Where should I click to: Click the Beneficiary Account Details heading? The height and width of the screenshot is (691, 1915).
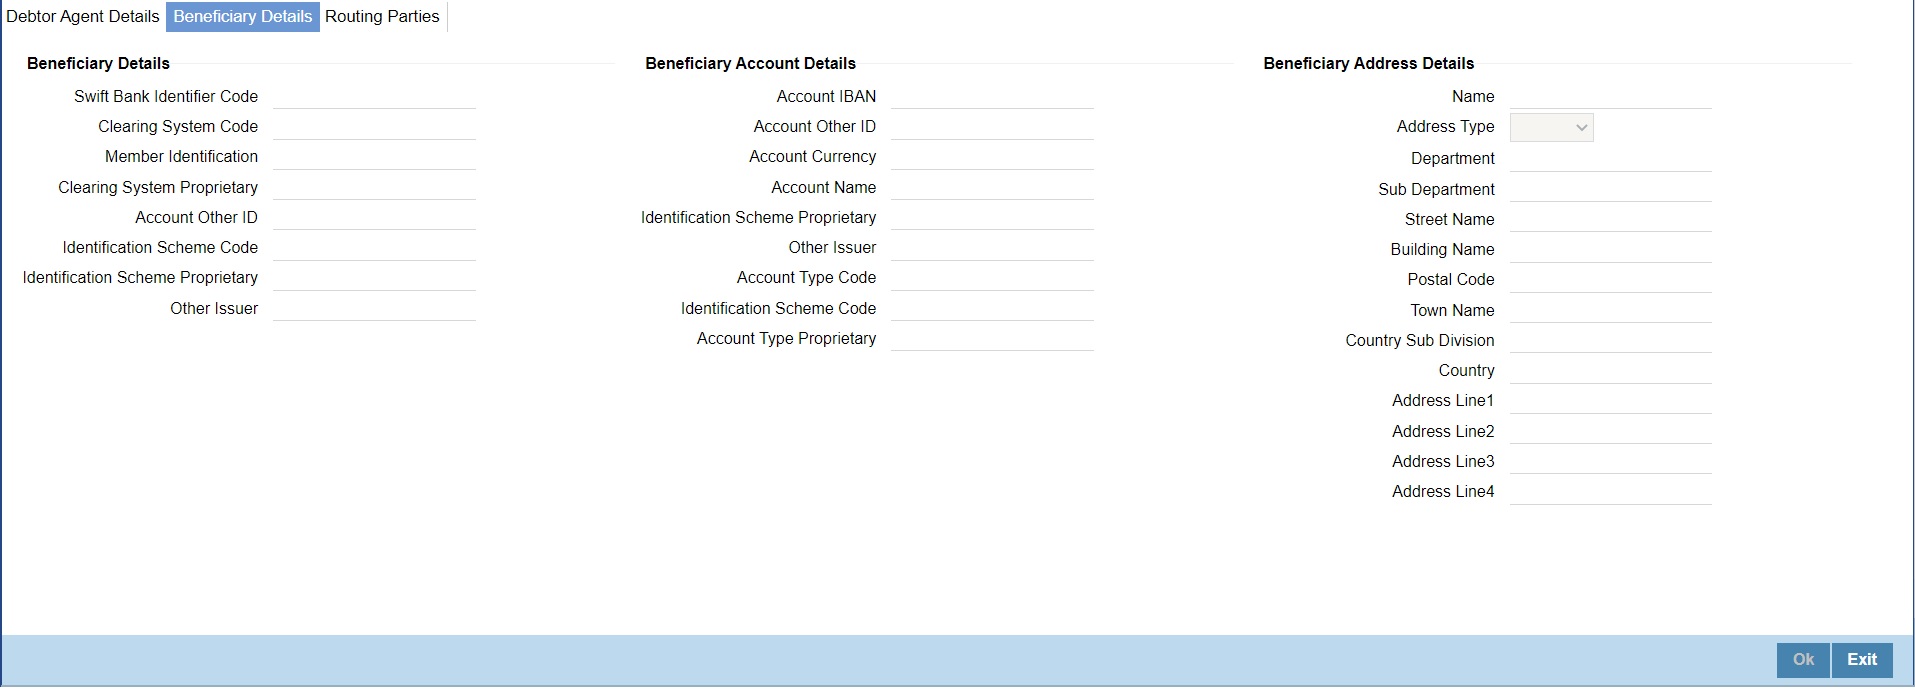750,63
